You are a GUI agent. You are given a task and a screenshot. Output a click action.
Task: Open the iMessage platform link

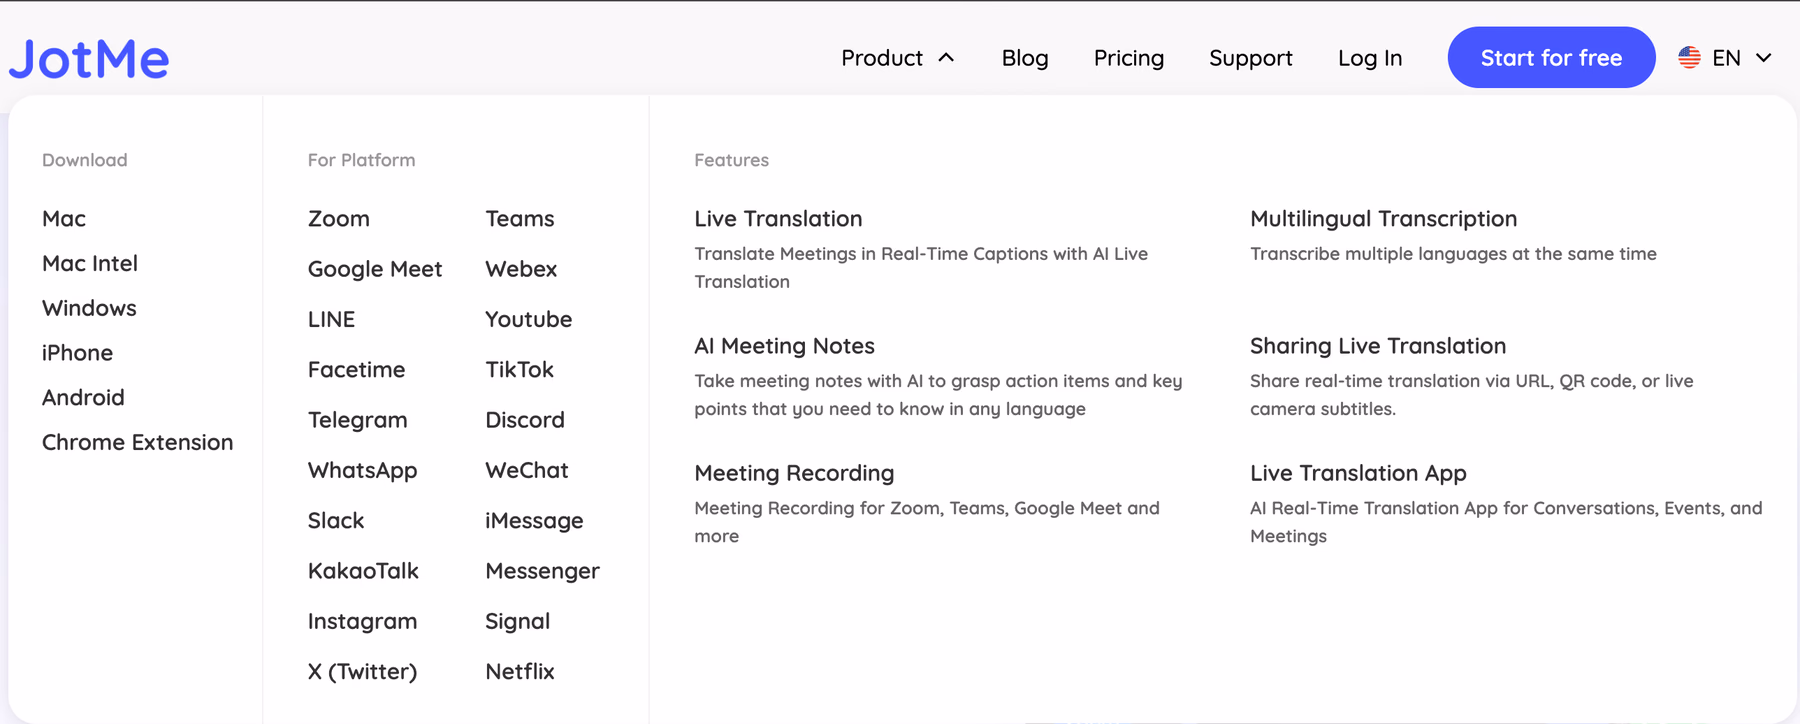(x=534, y=521)
